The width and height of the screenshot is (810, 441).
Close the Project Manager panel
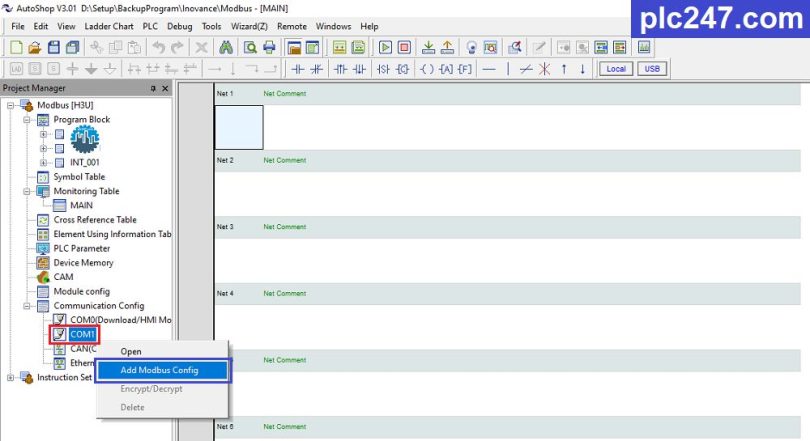[x=165, y=89]
